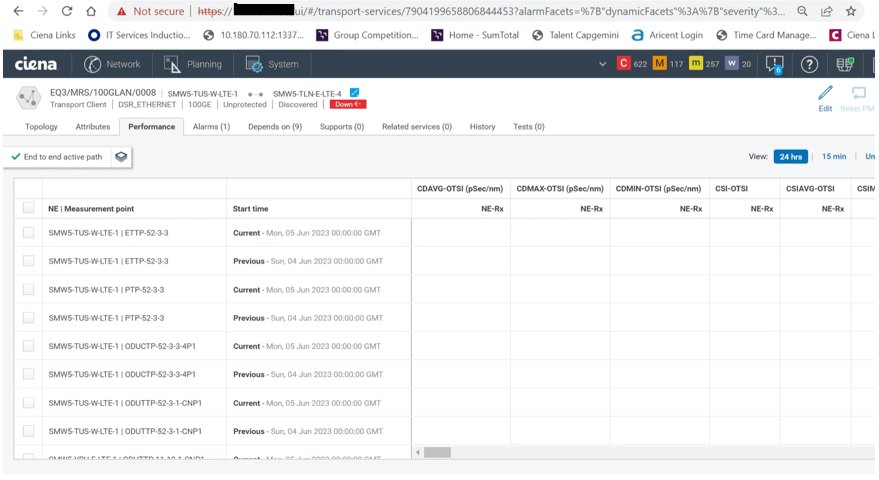
Task: Check the first ETTP-52-3-3 Current row checkbox
Action: pyautogui.click(x=28, y=232)
